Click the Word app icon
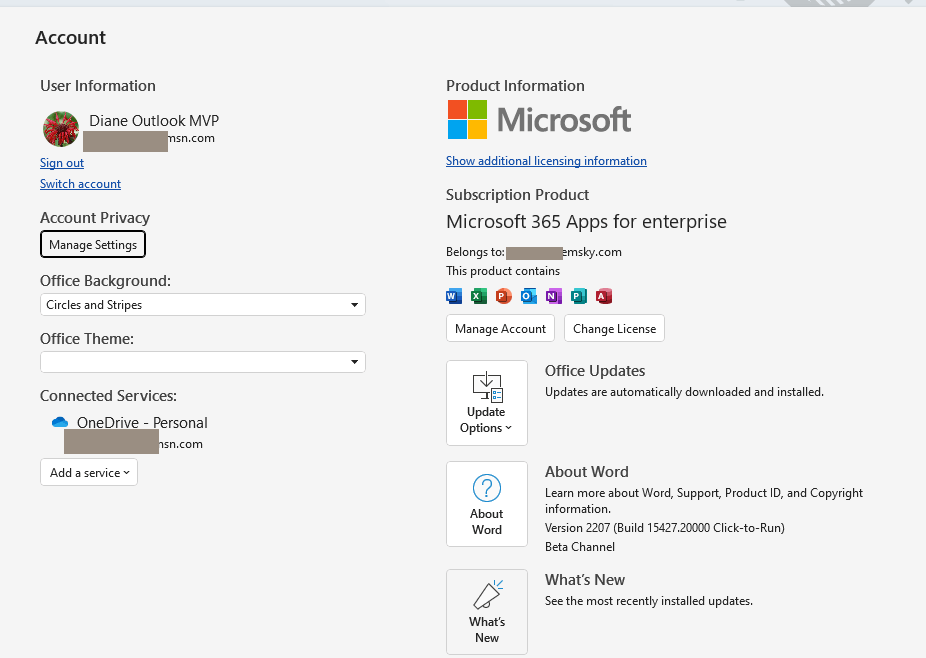The image size is (926, 658). point(454,296)
